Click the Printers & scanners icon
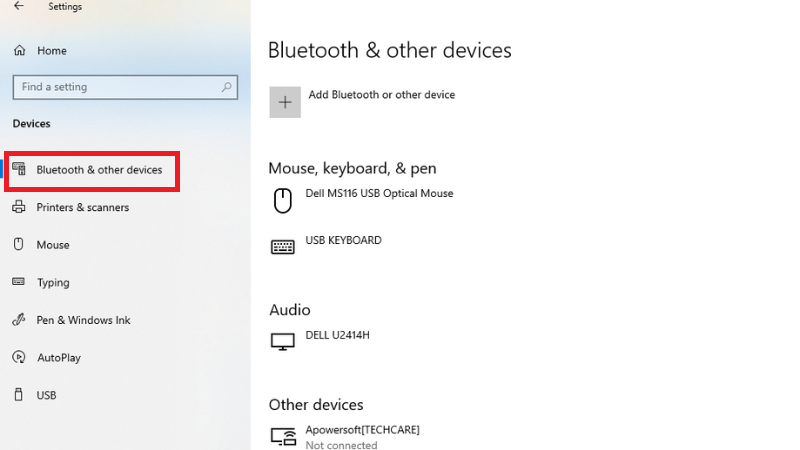The image size is (800, 450). click(18, 207)
